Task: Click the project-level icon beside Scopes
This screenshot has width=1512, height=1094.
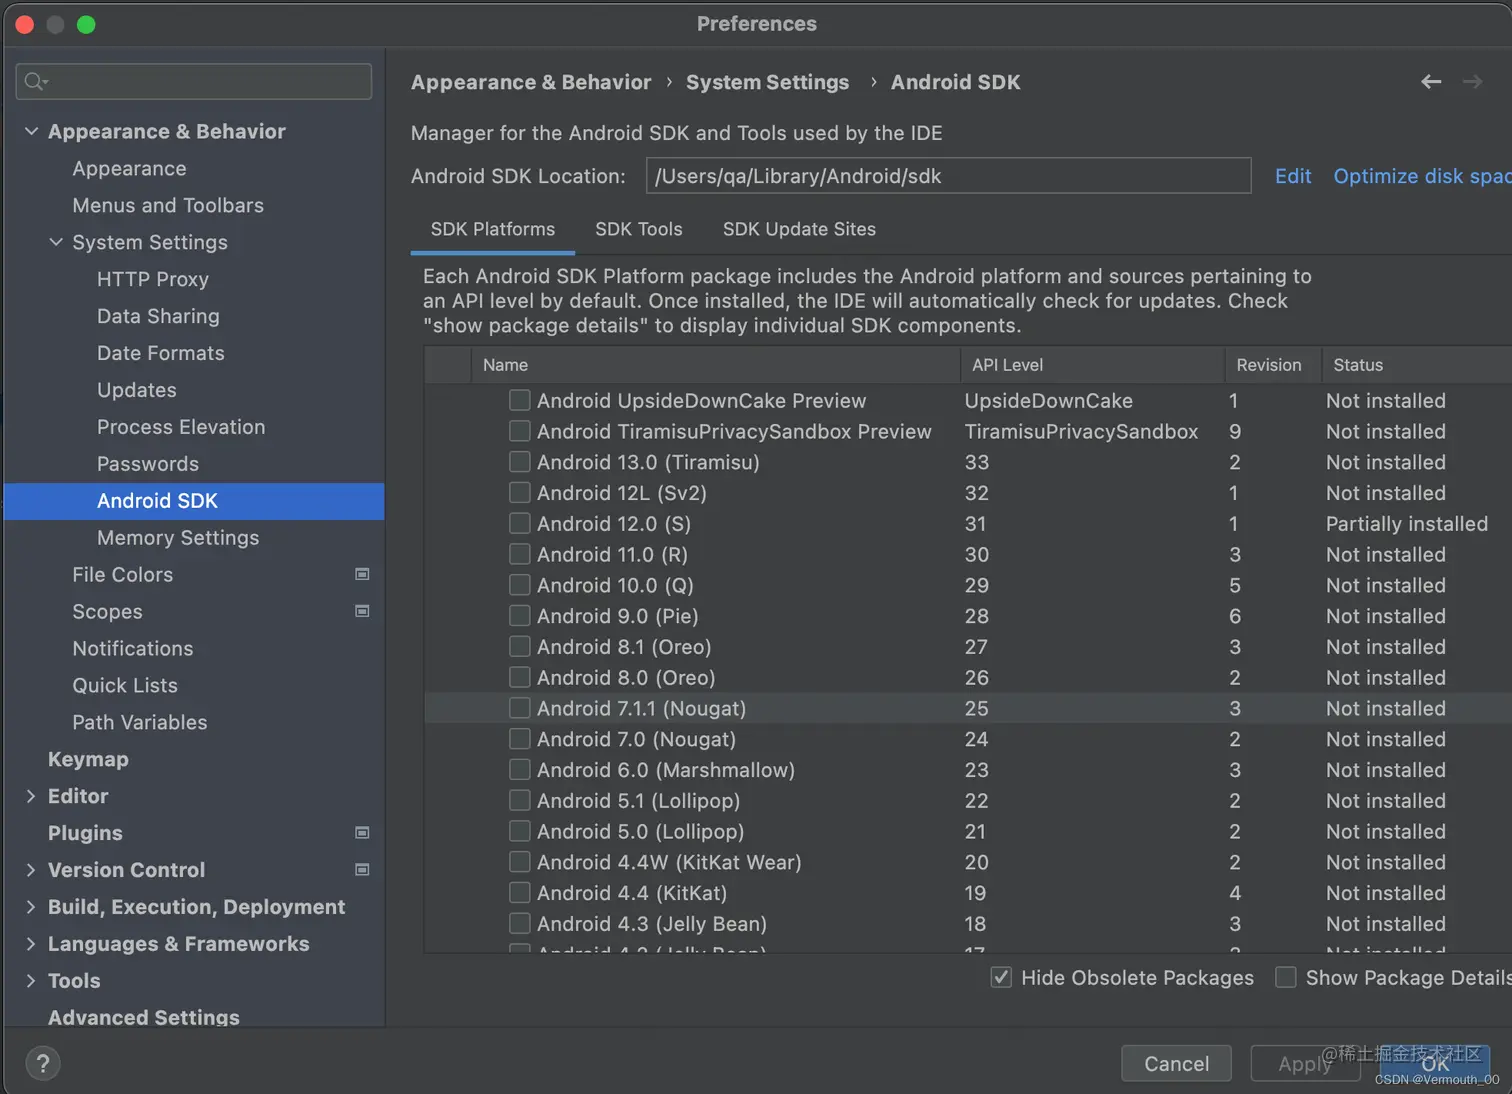Action: [x=362, y=611]
